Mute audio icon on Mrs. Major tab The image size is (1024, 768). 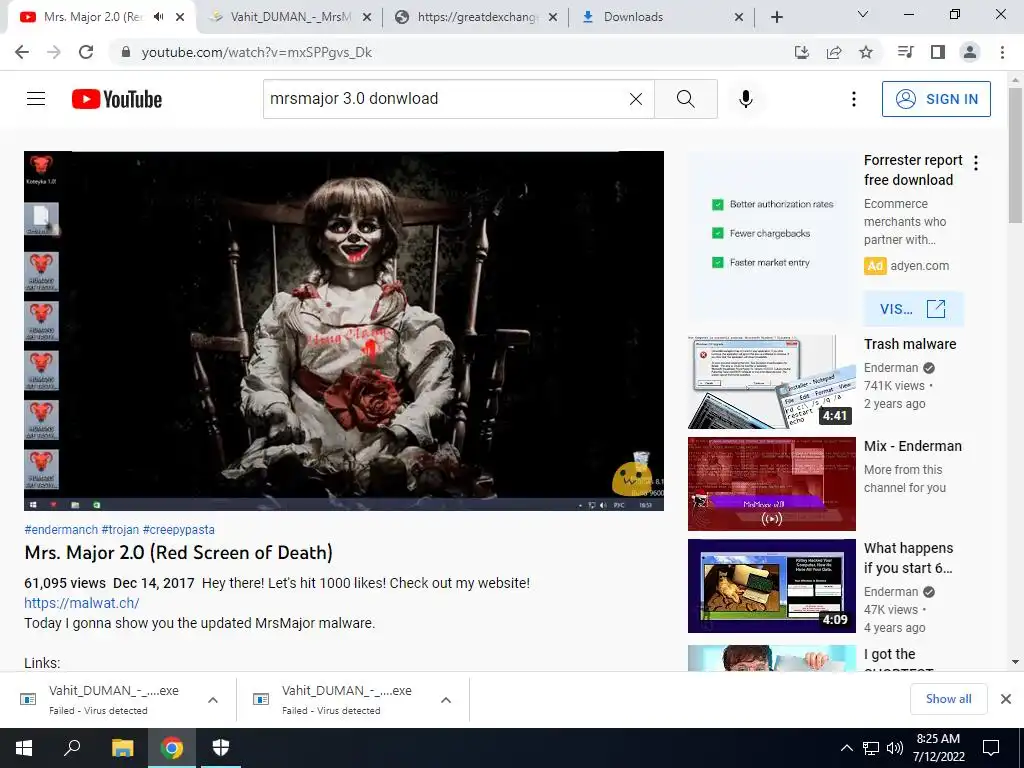(x=159, y=17)
